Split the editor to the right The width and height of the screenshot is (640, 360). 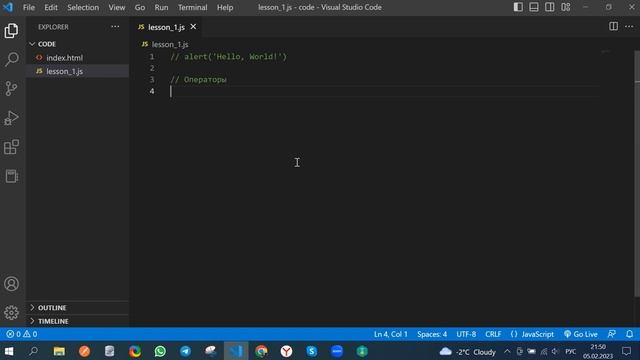pos(613,27)
